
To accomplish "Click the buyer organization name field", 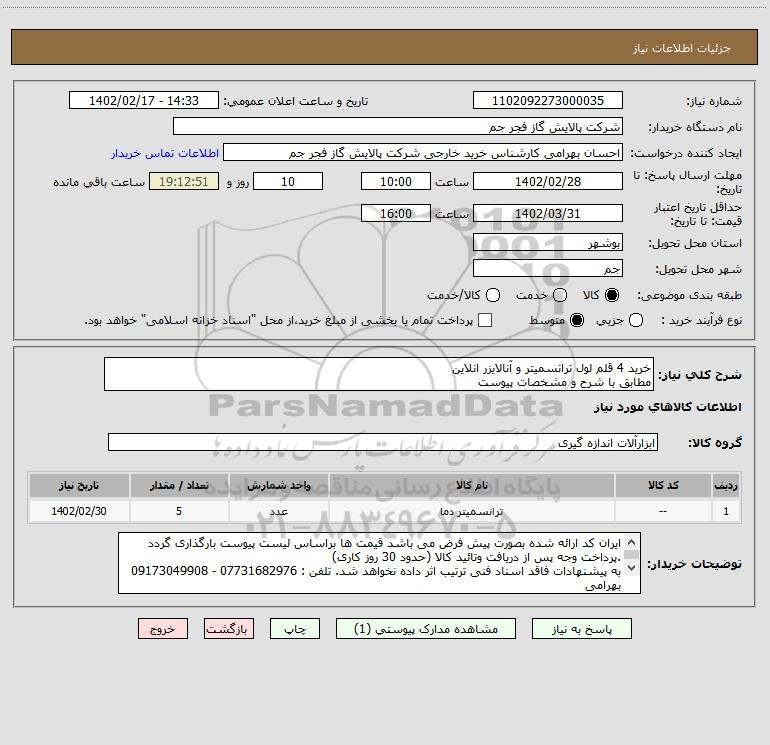I will coord(398,127).
